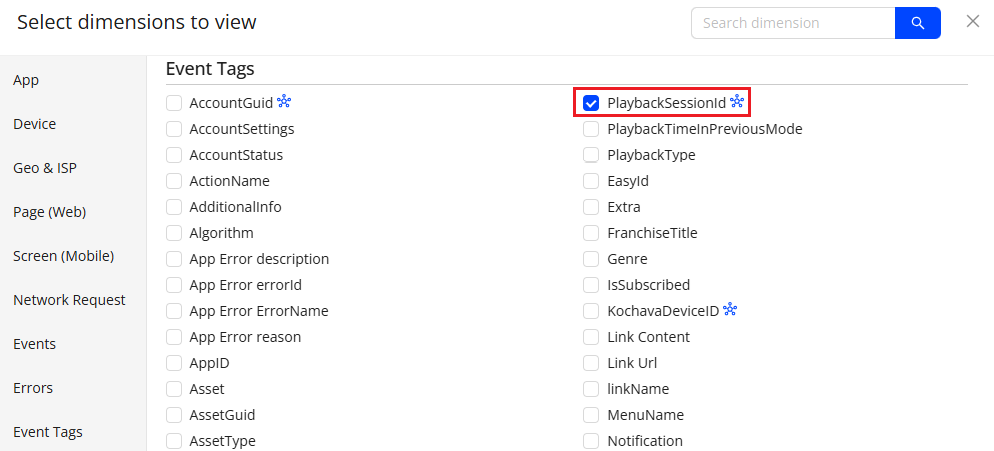Viewport: 994px width, 451px height.
Task: Close the dimensions dialog with X
Action: (972, 21)
